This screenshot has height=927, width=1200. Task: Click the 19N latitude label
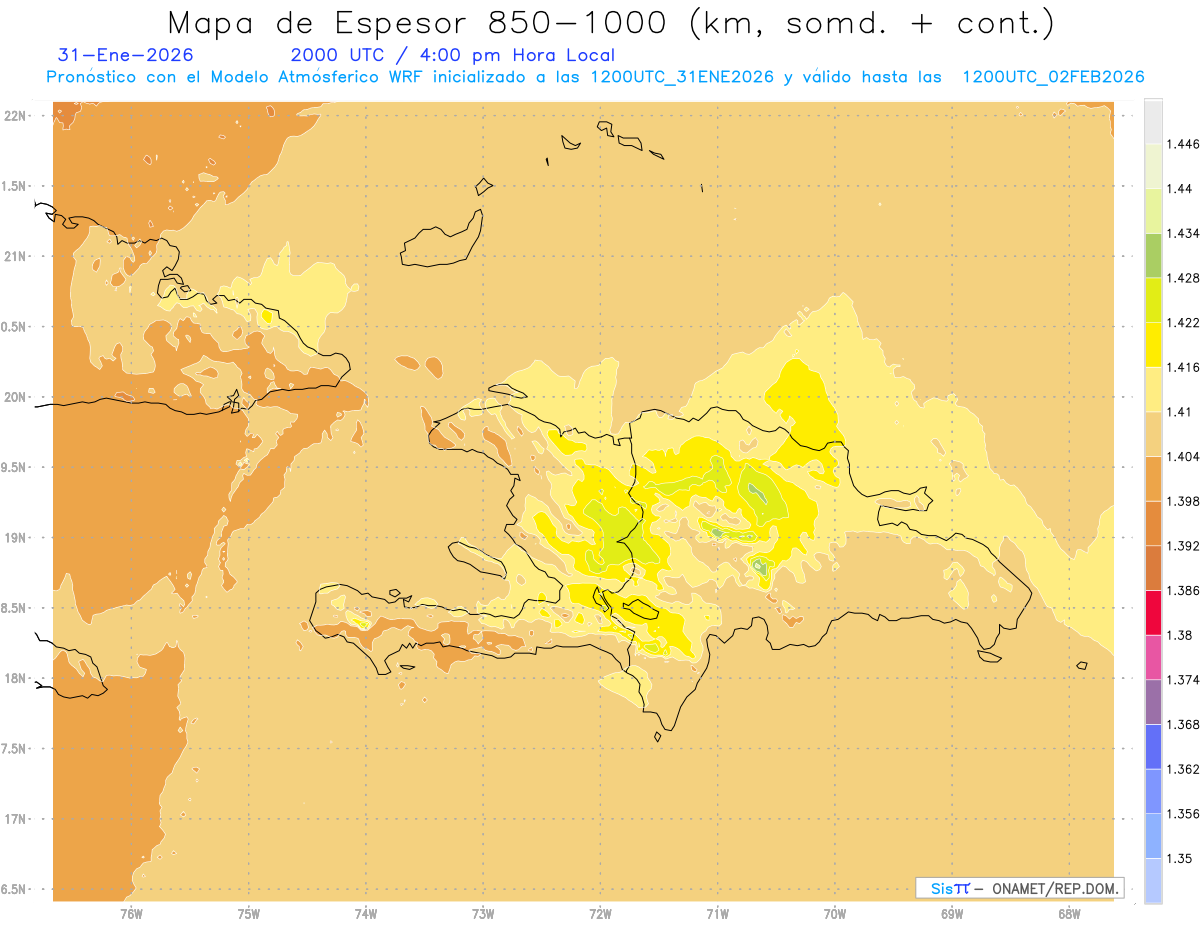click(x=15, y=537)
